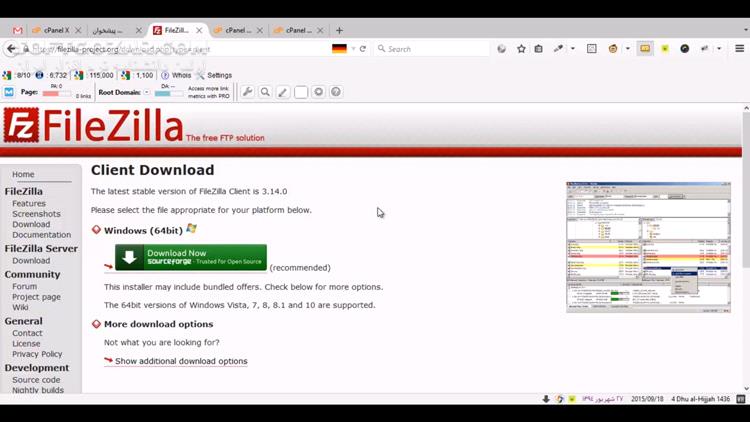750x422 pixels.
Task: Click the blue M MozBar logo icon
Action: coord(9,92)
